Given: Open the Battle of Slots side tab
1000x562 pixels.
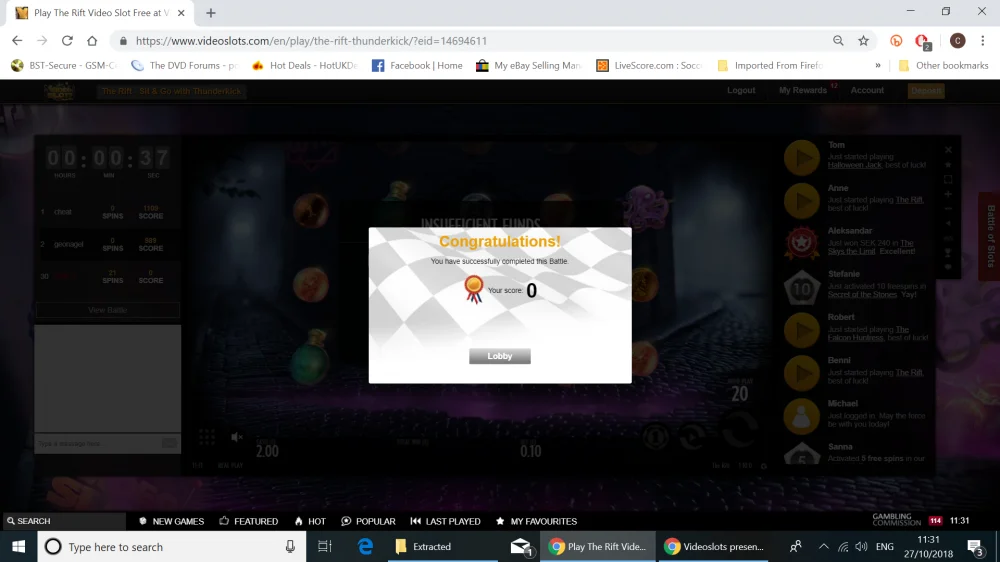Looking at the screenshot, I should coord(989,236).
